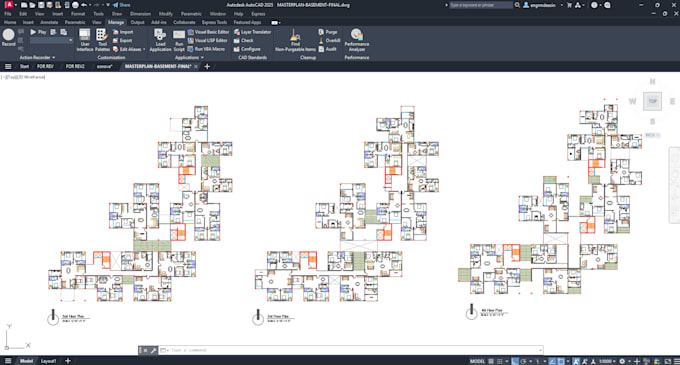Open the annotation scale dropdown in status bar
Image resolution: width=680 pixels, height=365 pixels.
pos(608,361)
